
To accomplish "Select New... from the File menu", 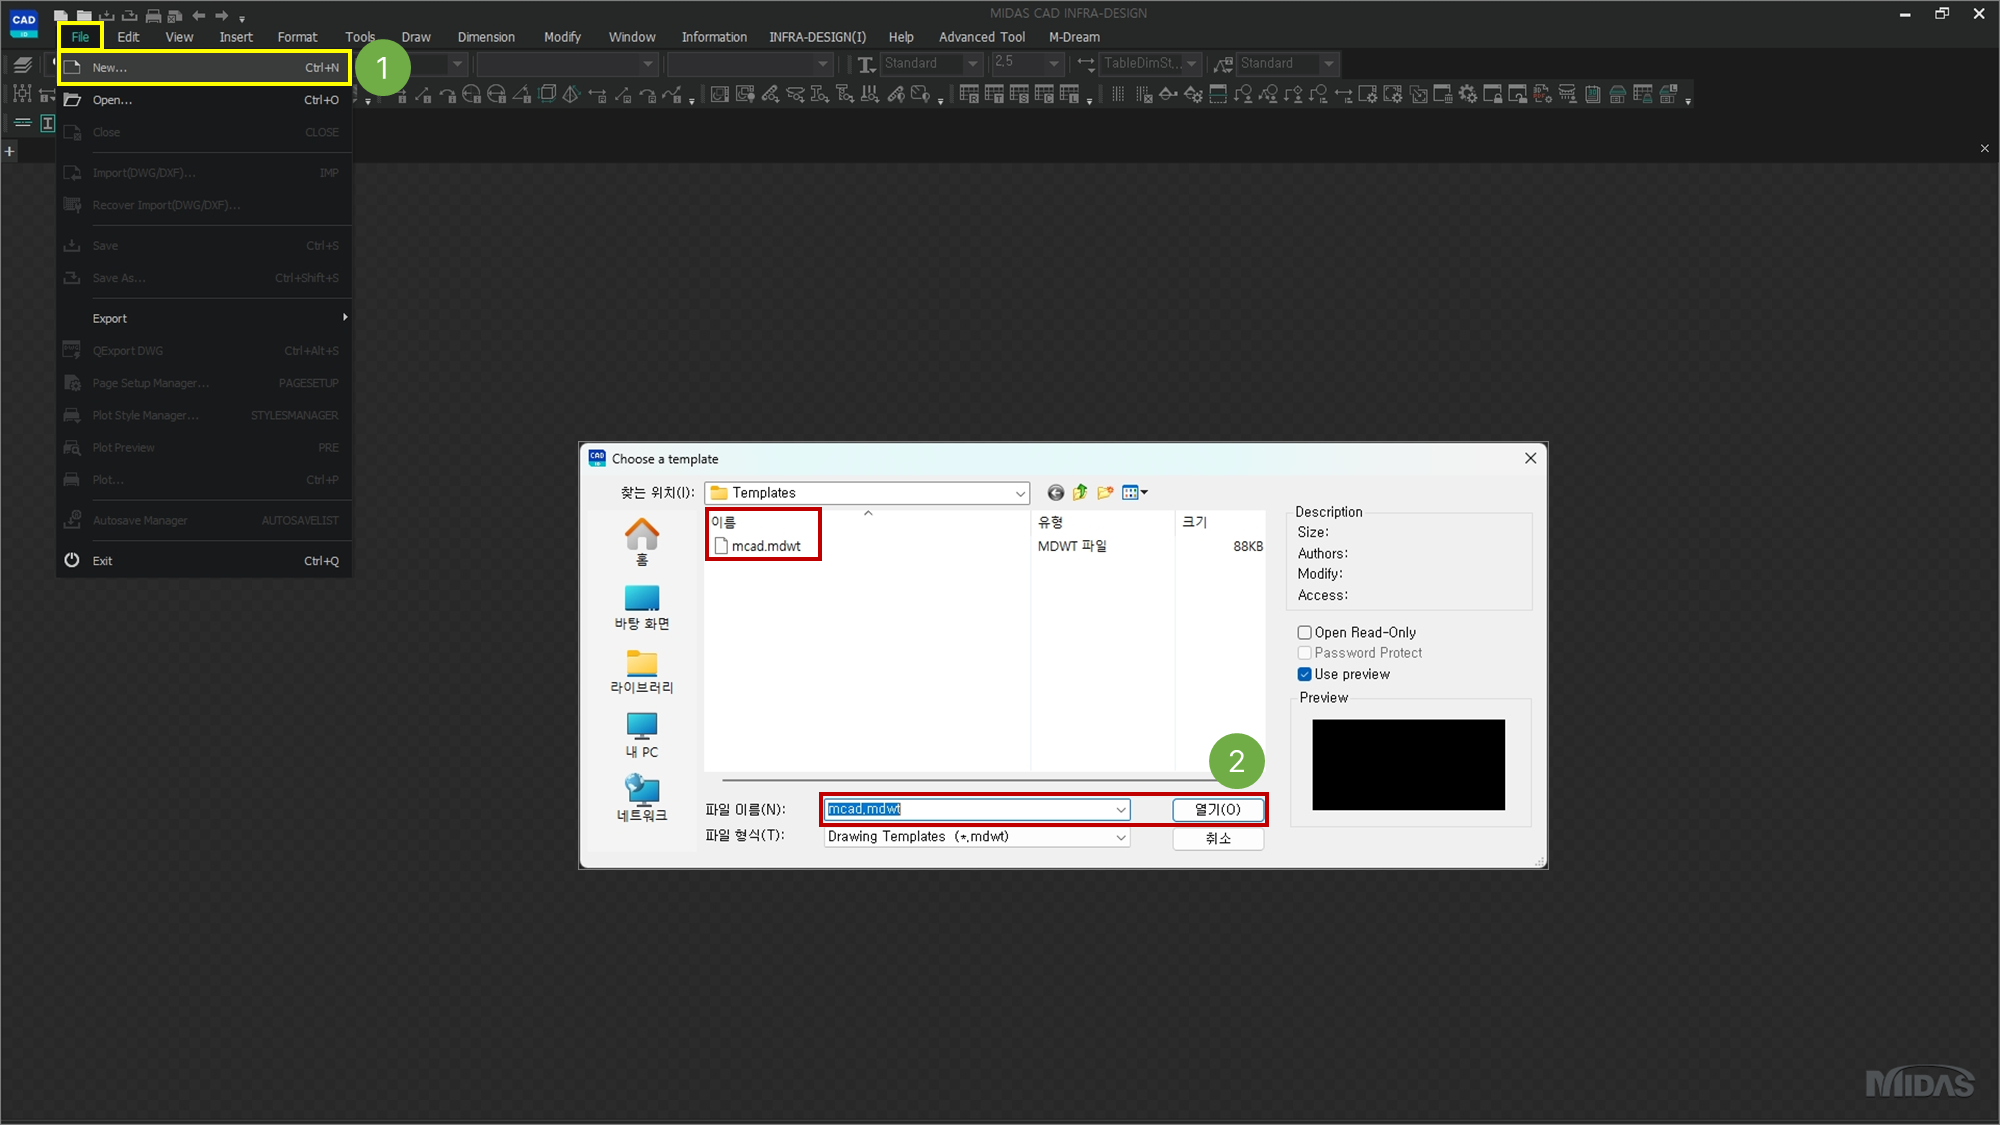I will tap(204, 68).
